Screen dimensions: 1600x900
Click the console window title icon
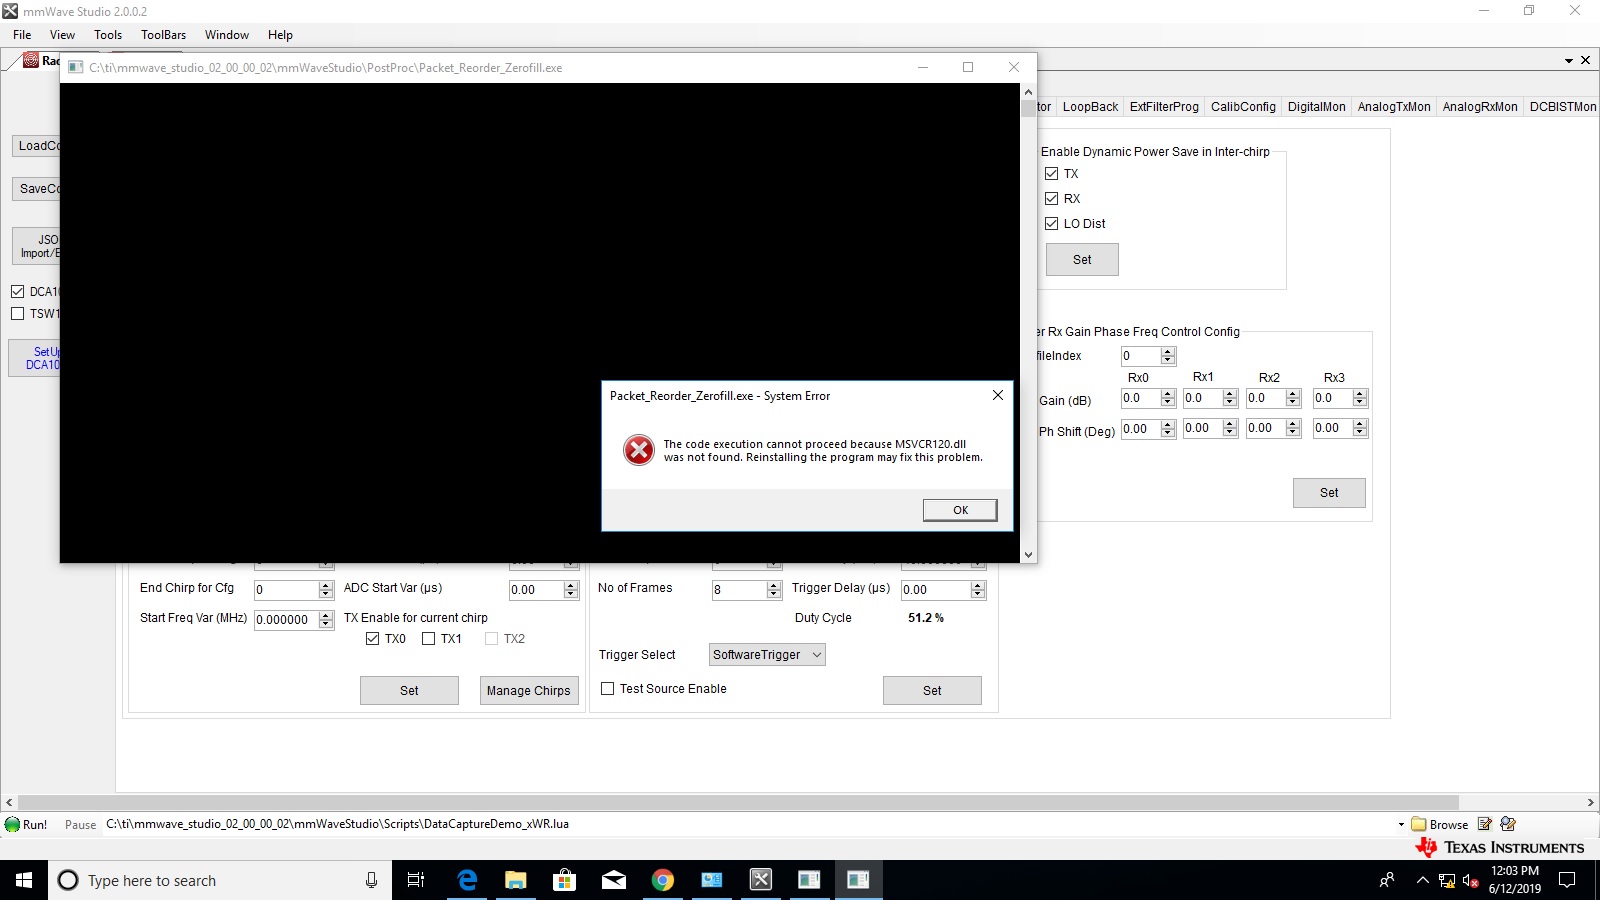75,67
